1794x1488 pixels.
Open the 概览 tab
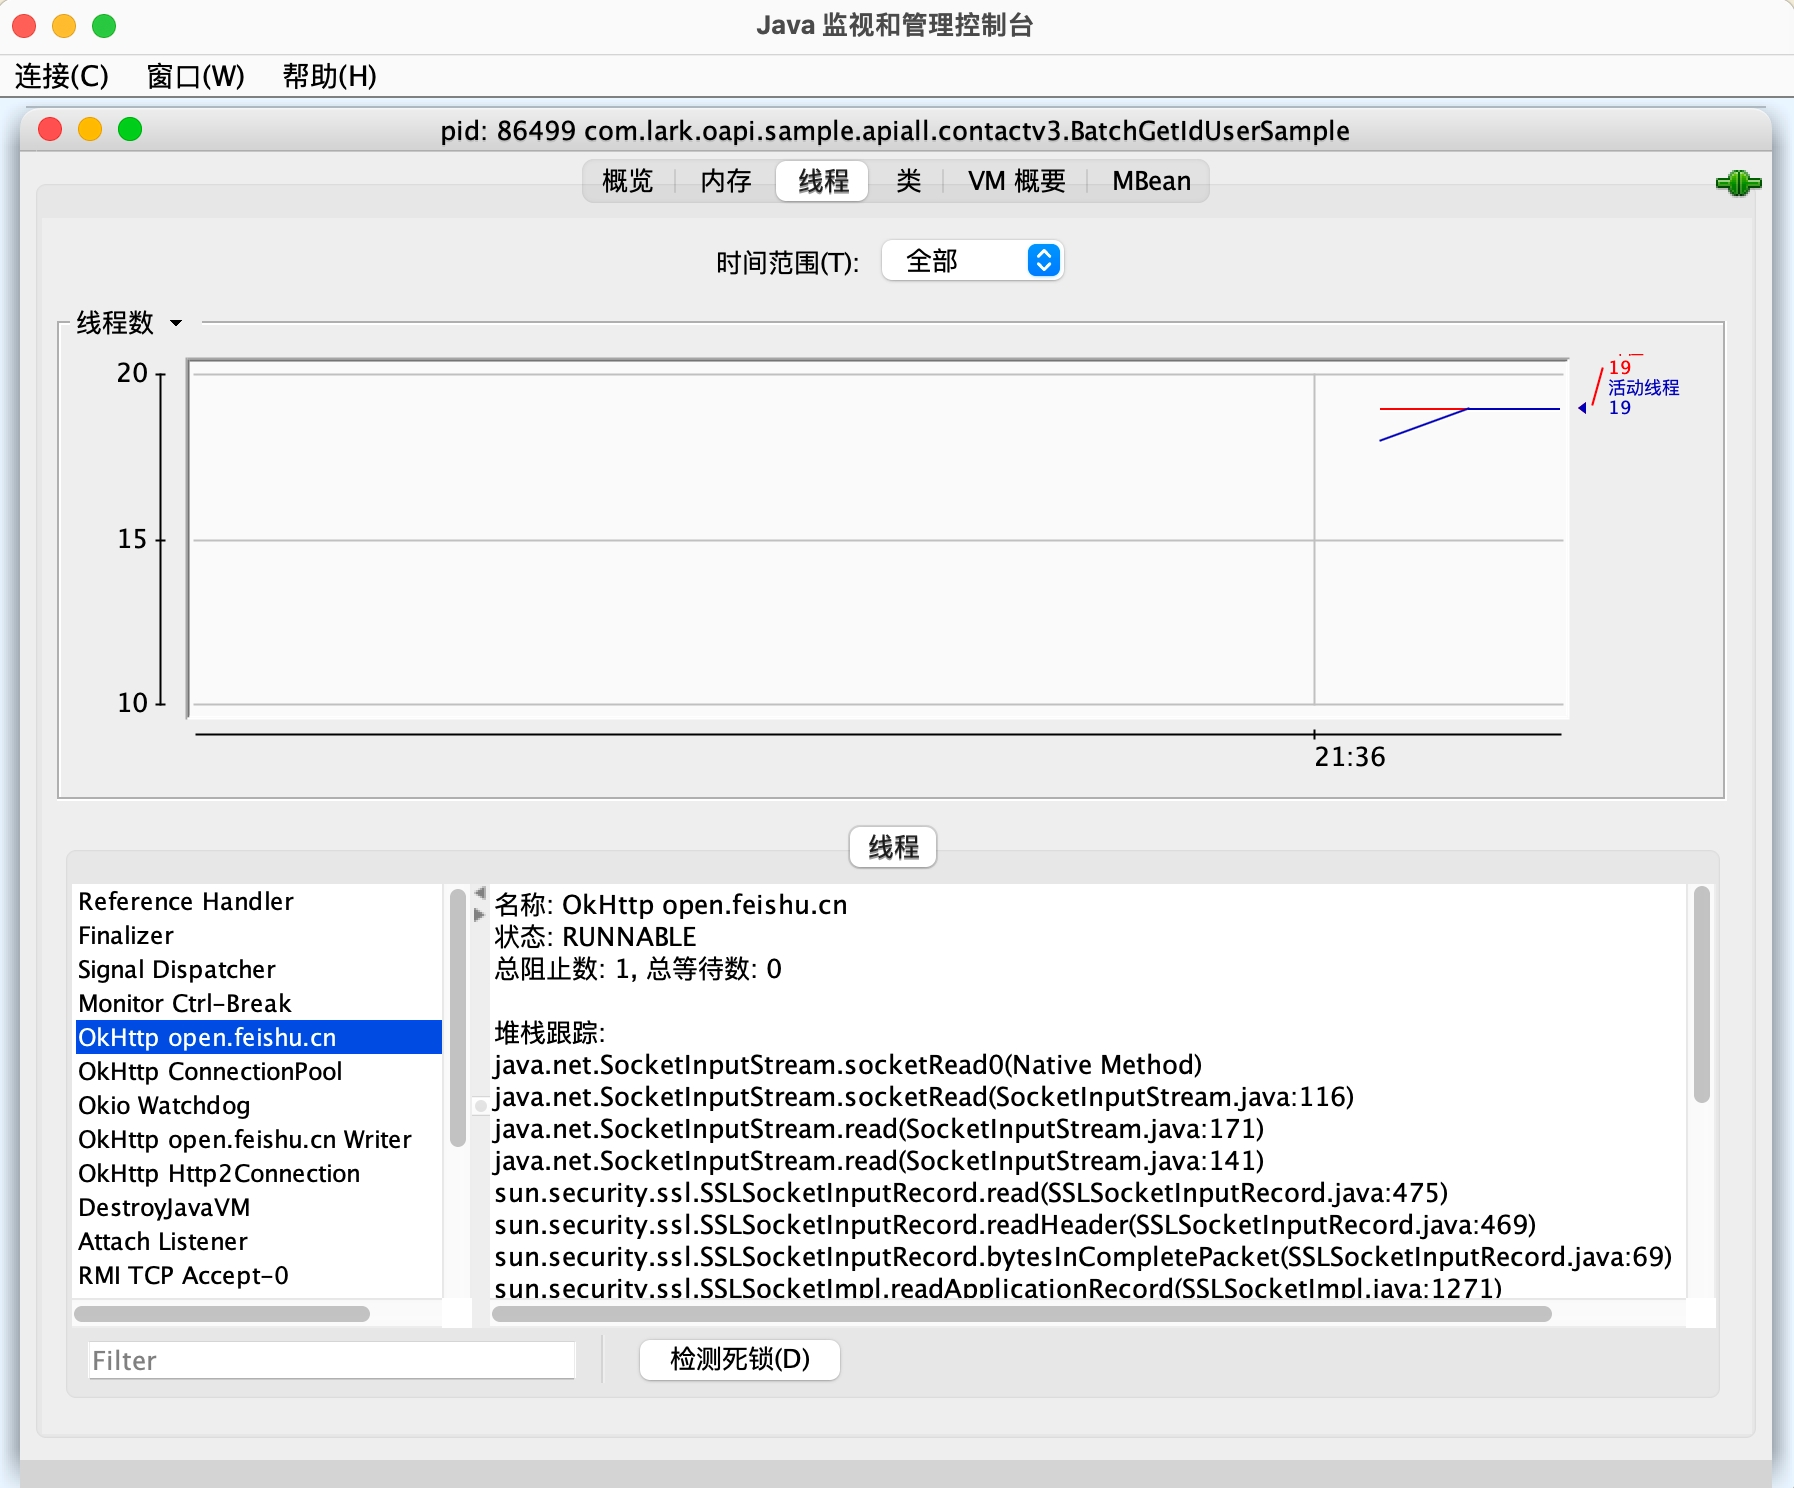(628, 181)
